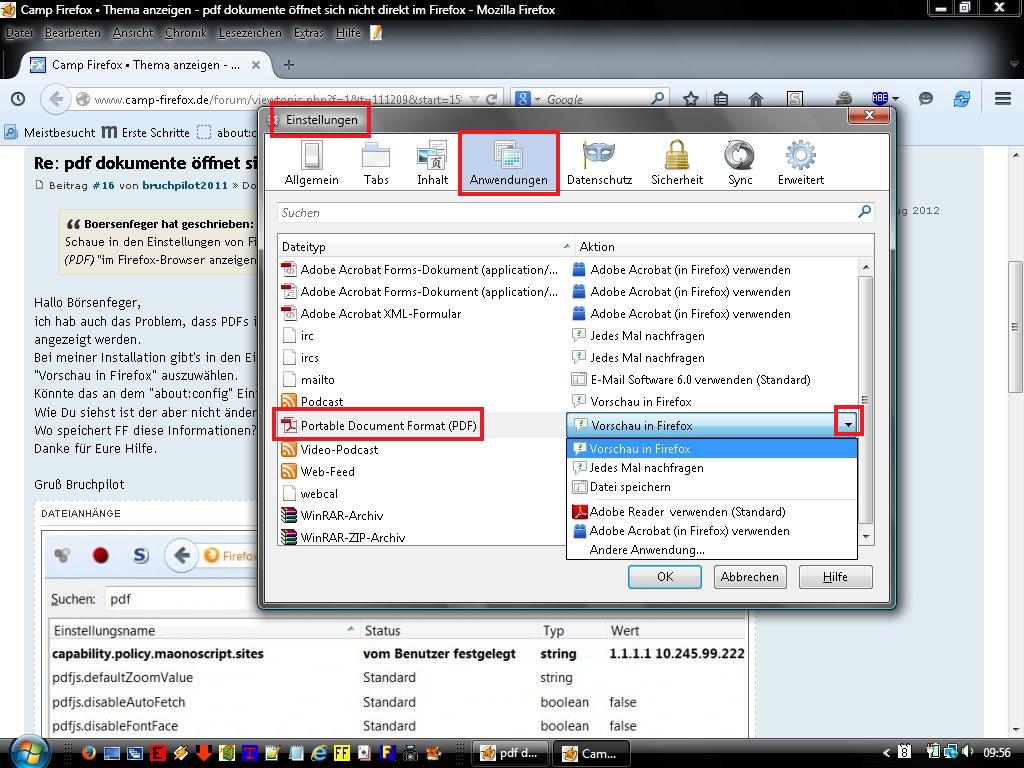Open the Firefox hamburger menu
The width and height of the screenshot is (1024, 768).
pos(1003,99)
